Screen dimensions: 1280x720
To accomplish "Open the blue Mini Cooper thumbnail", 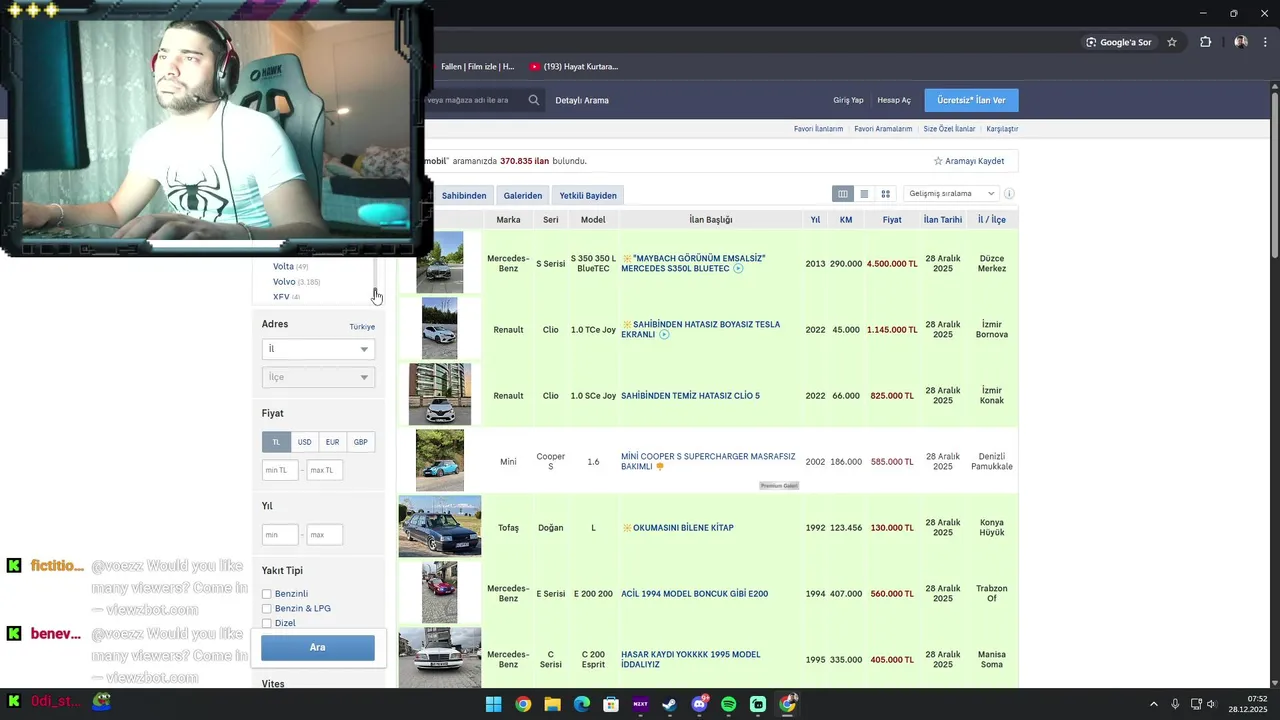I will tap(440, 461).
